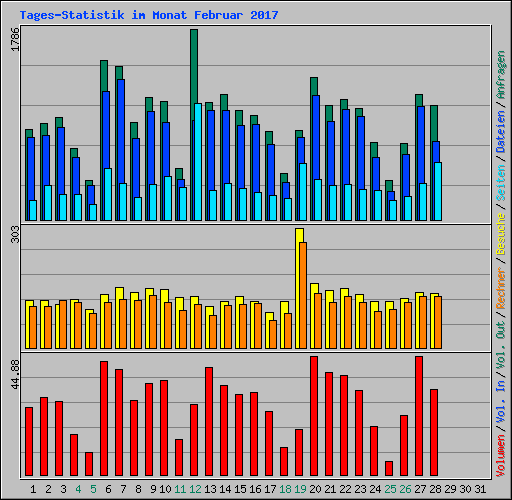Click the red Volumen bar for day 25
Screen dimensions: 512x500
pyautogui.click(x=389, y=468)
